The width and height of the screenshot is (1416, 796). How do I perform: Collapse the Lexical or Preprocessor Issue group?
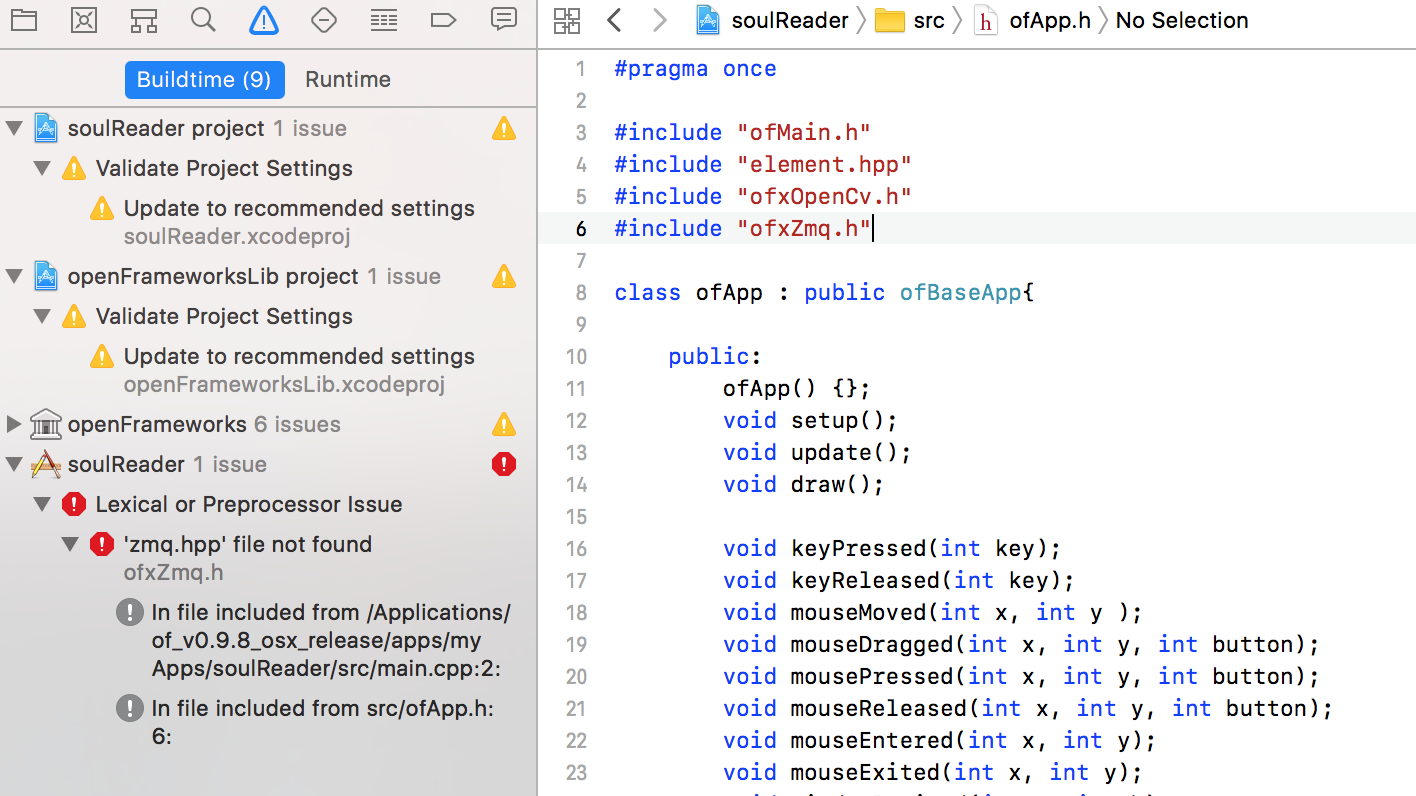point(42,505)
